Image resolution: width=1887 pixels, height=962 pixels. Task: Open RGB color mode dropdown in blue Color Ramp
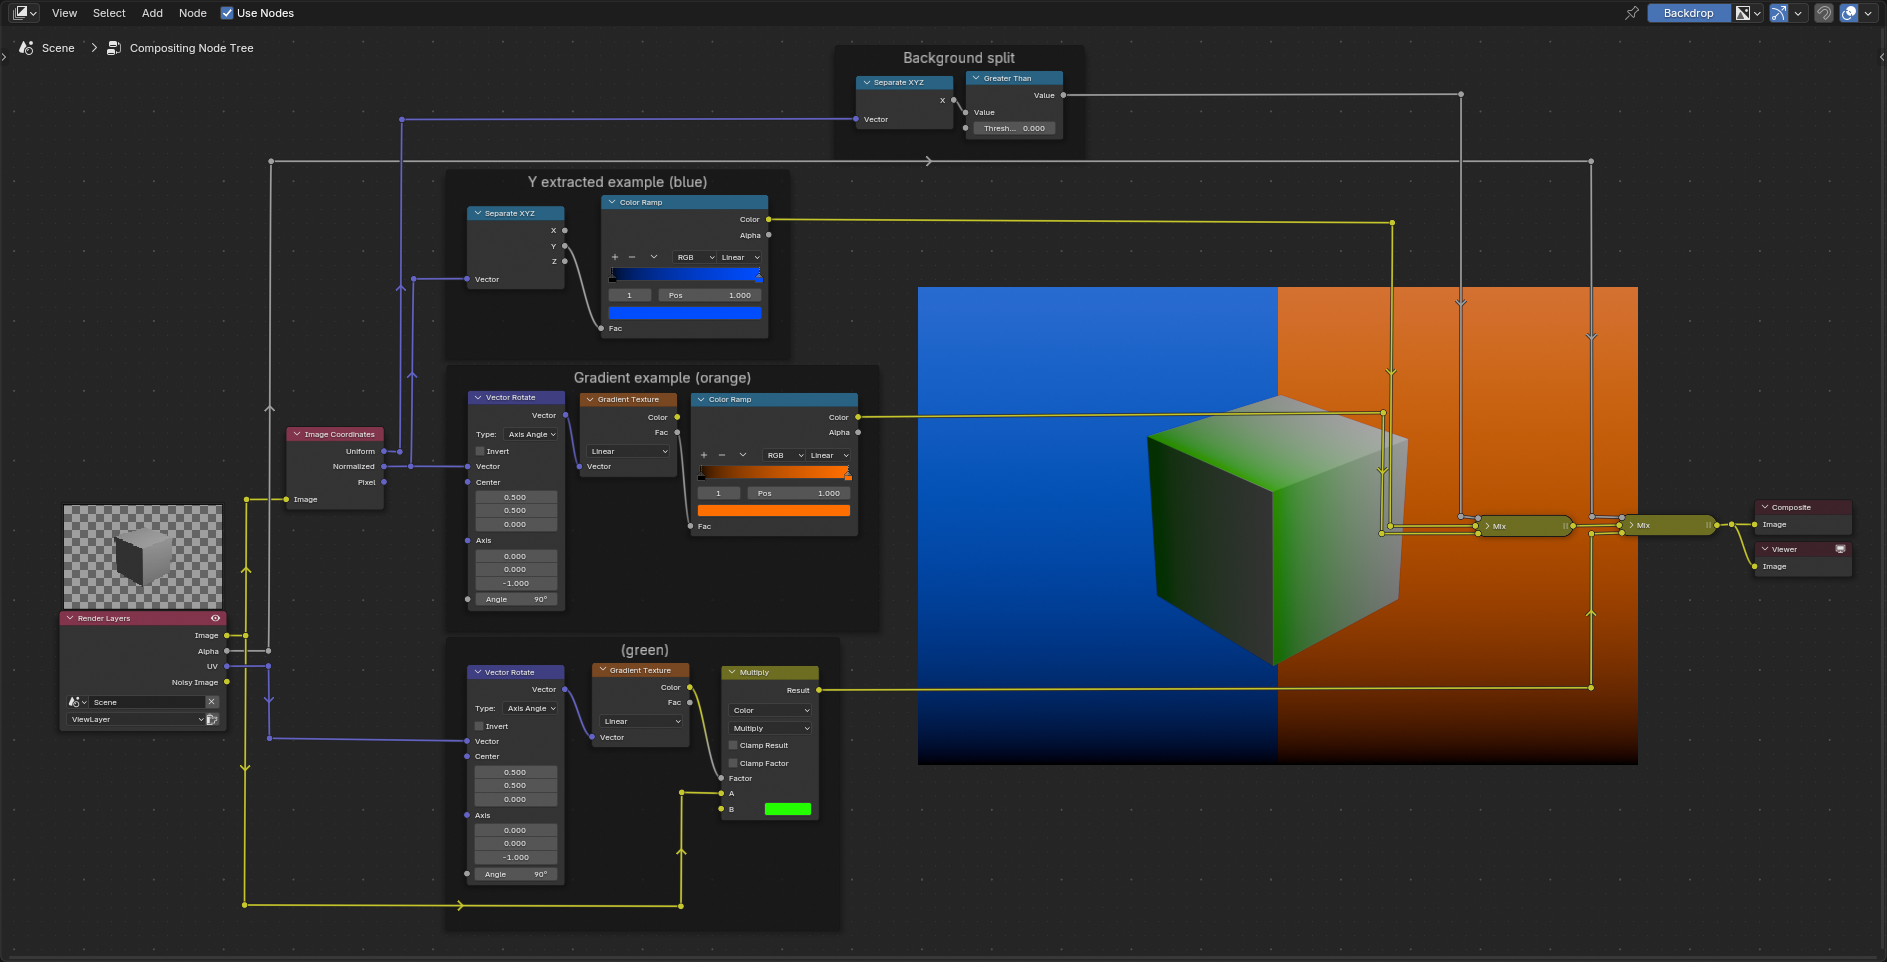pyautogui.click(x=695, y=257)
